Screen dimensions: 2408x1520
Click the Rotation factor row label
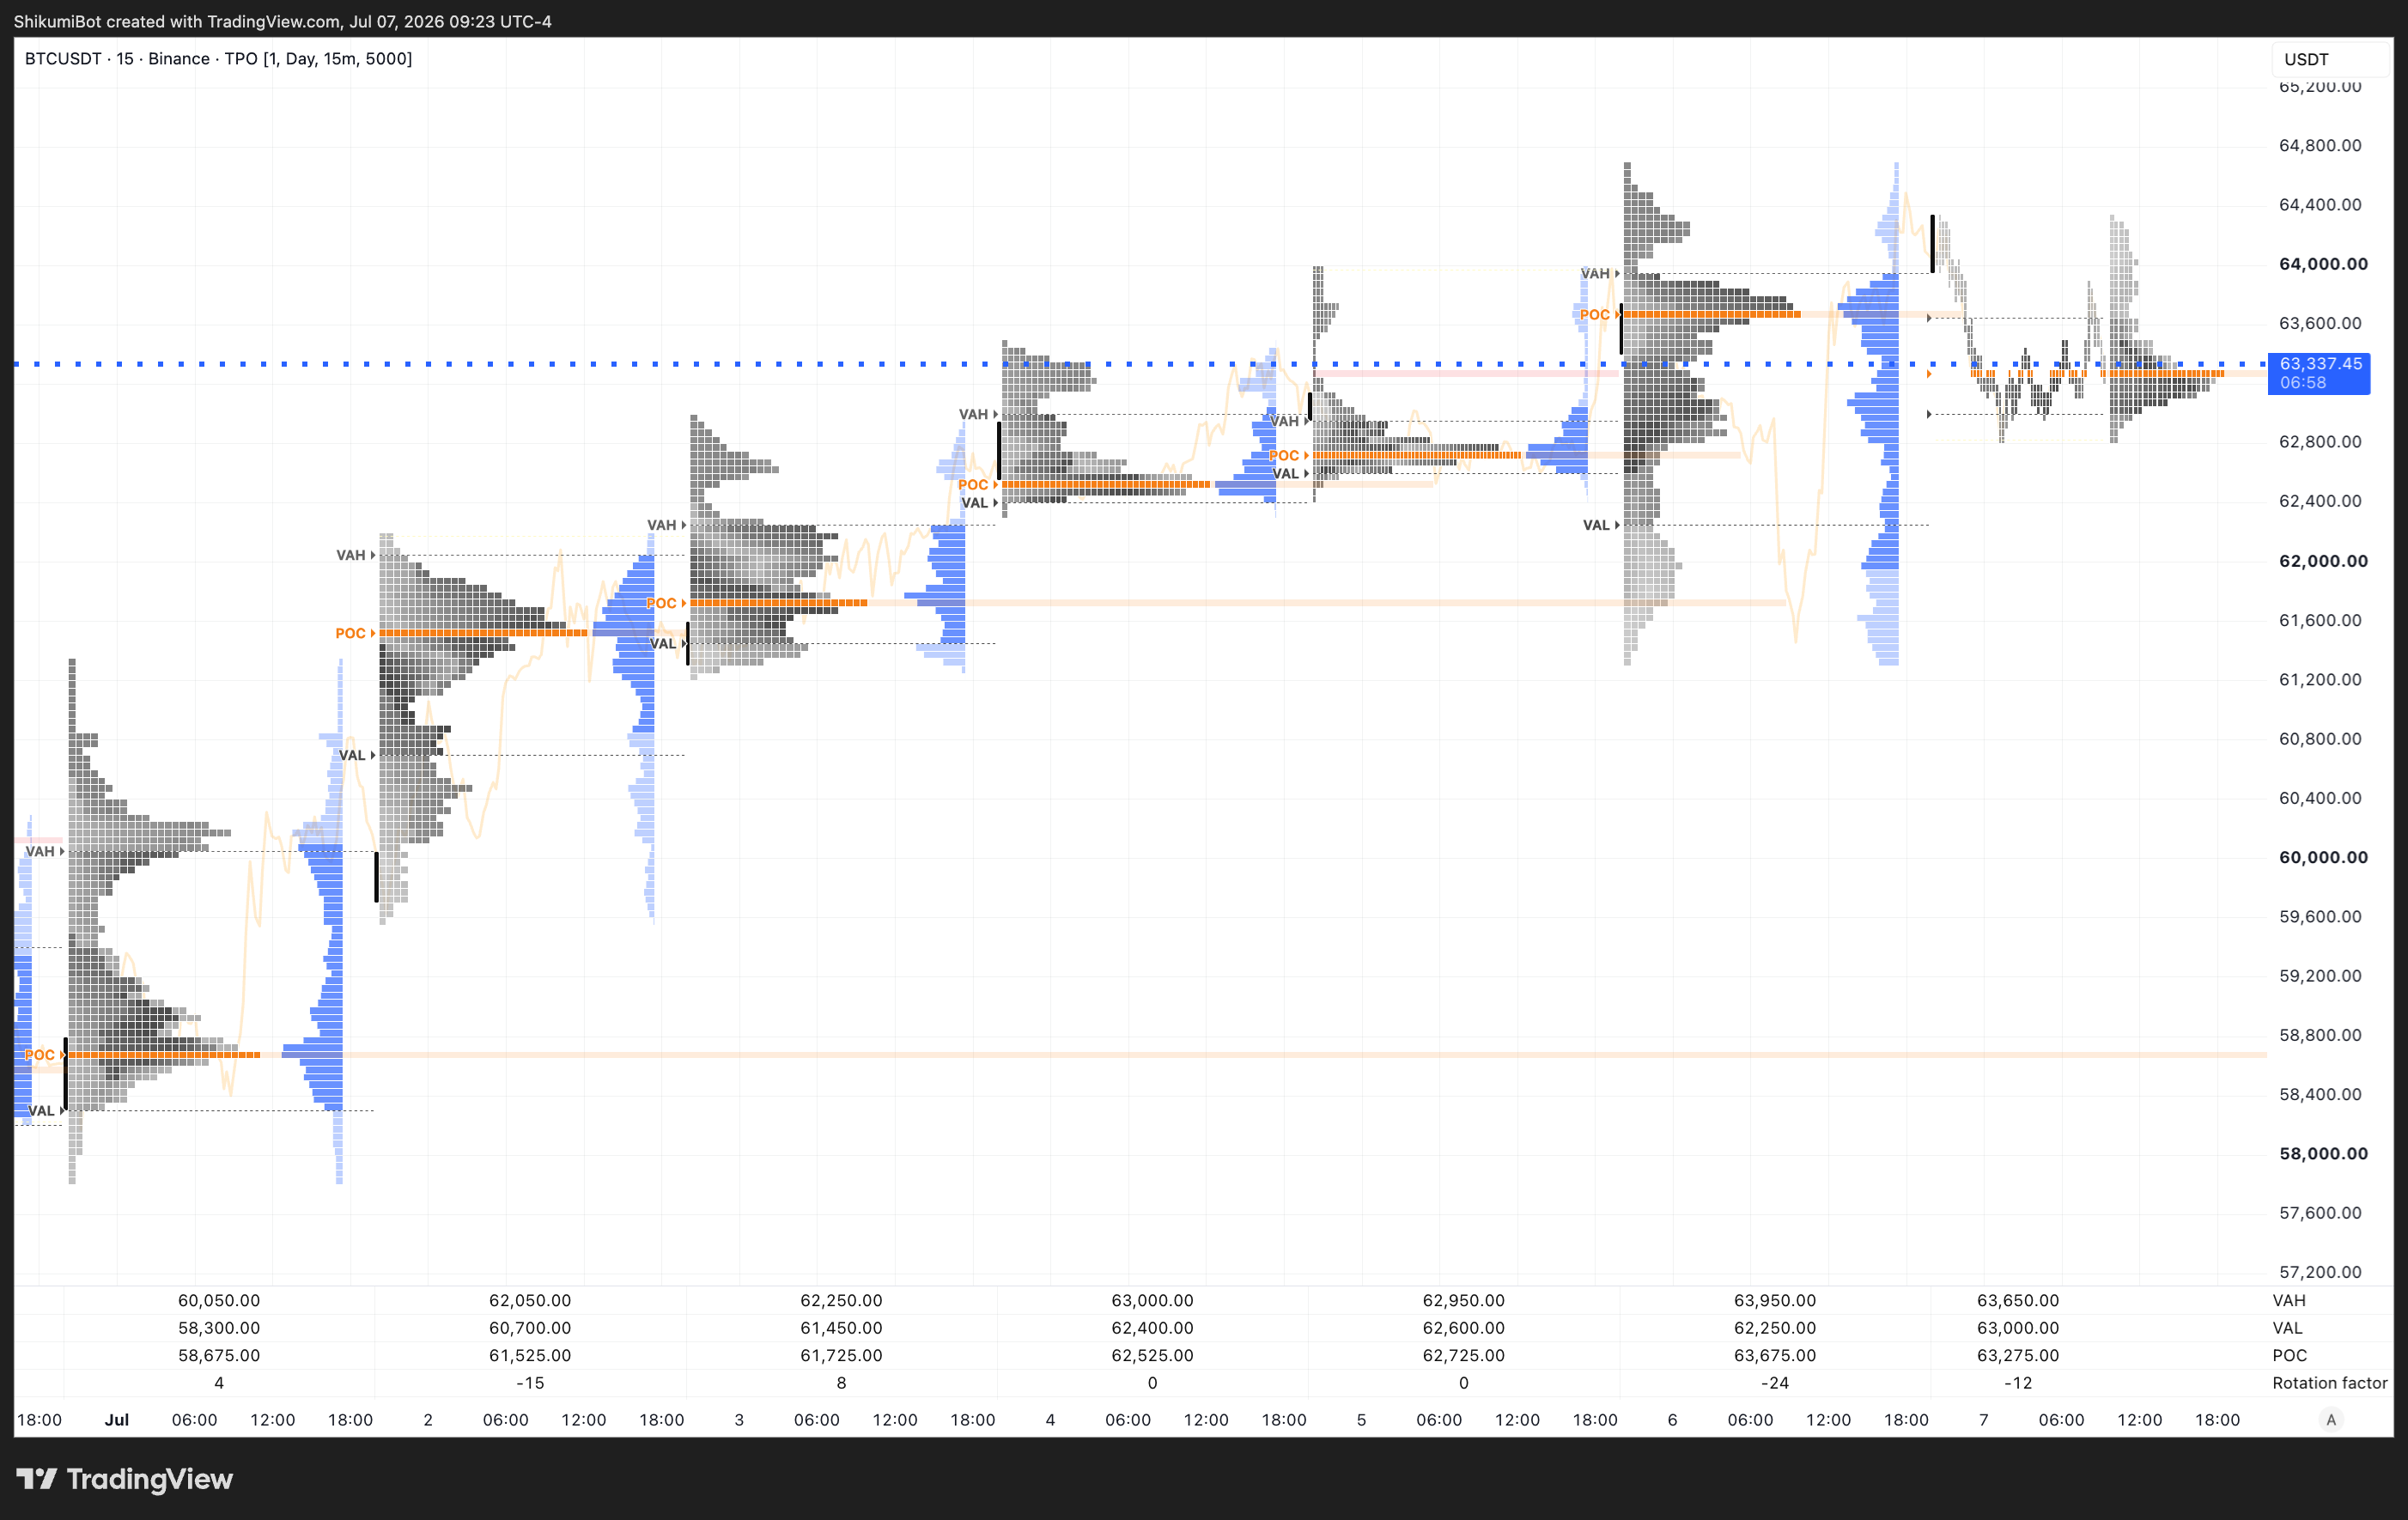2329,1383
